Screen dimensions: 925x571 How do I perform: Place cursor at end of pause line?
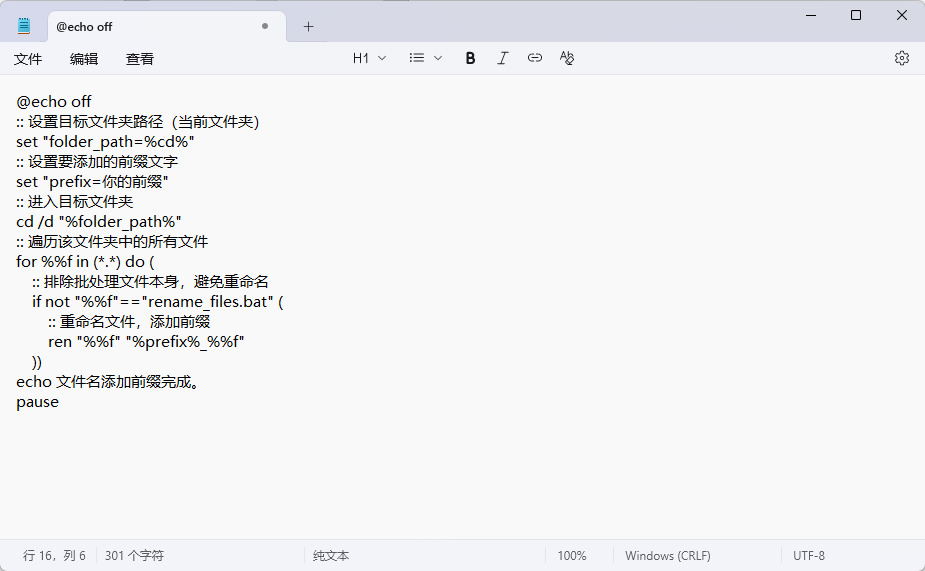pos(60,402)
